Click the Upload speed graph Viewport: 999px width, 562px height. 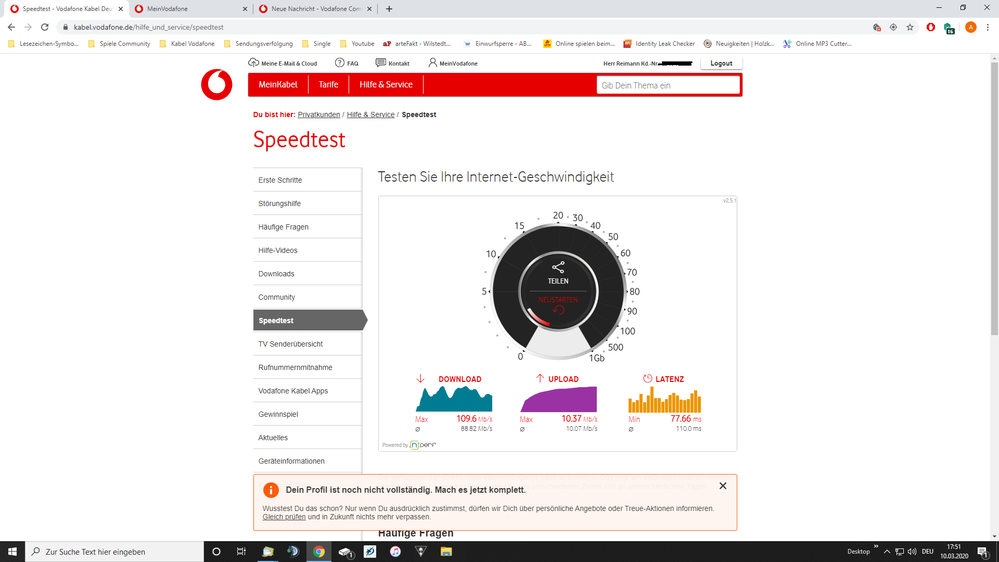pyautogui.click(x=559, y=399)
